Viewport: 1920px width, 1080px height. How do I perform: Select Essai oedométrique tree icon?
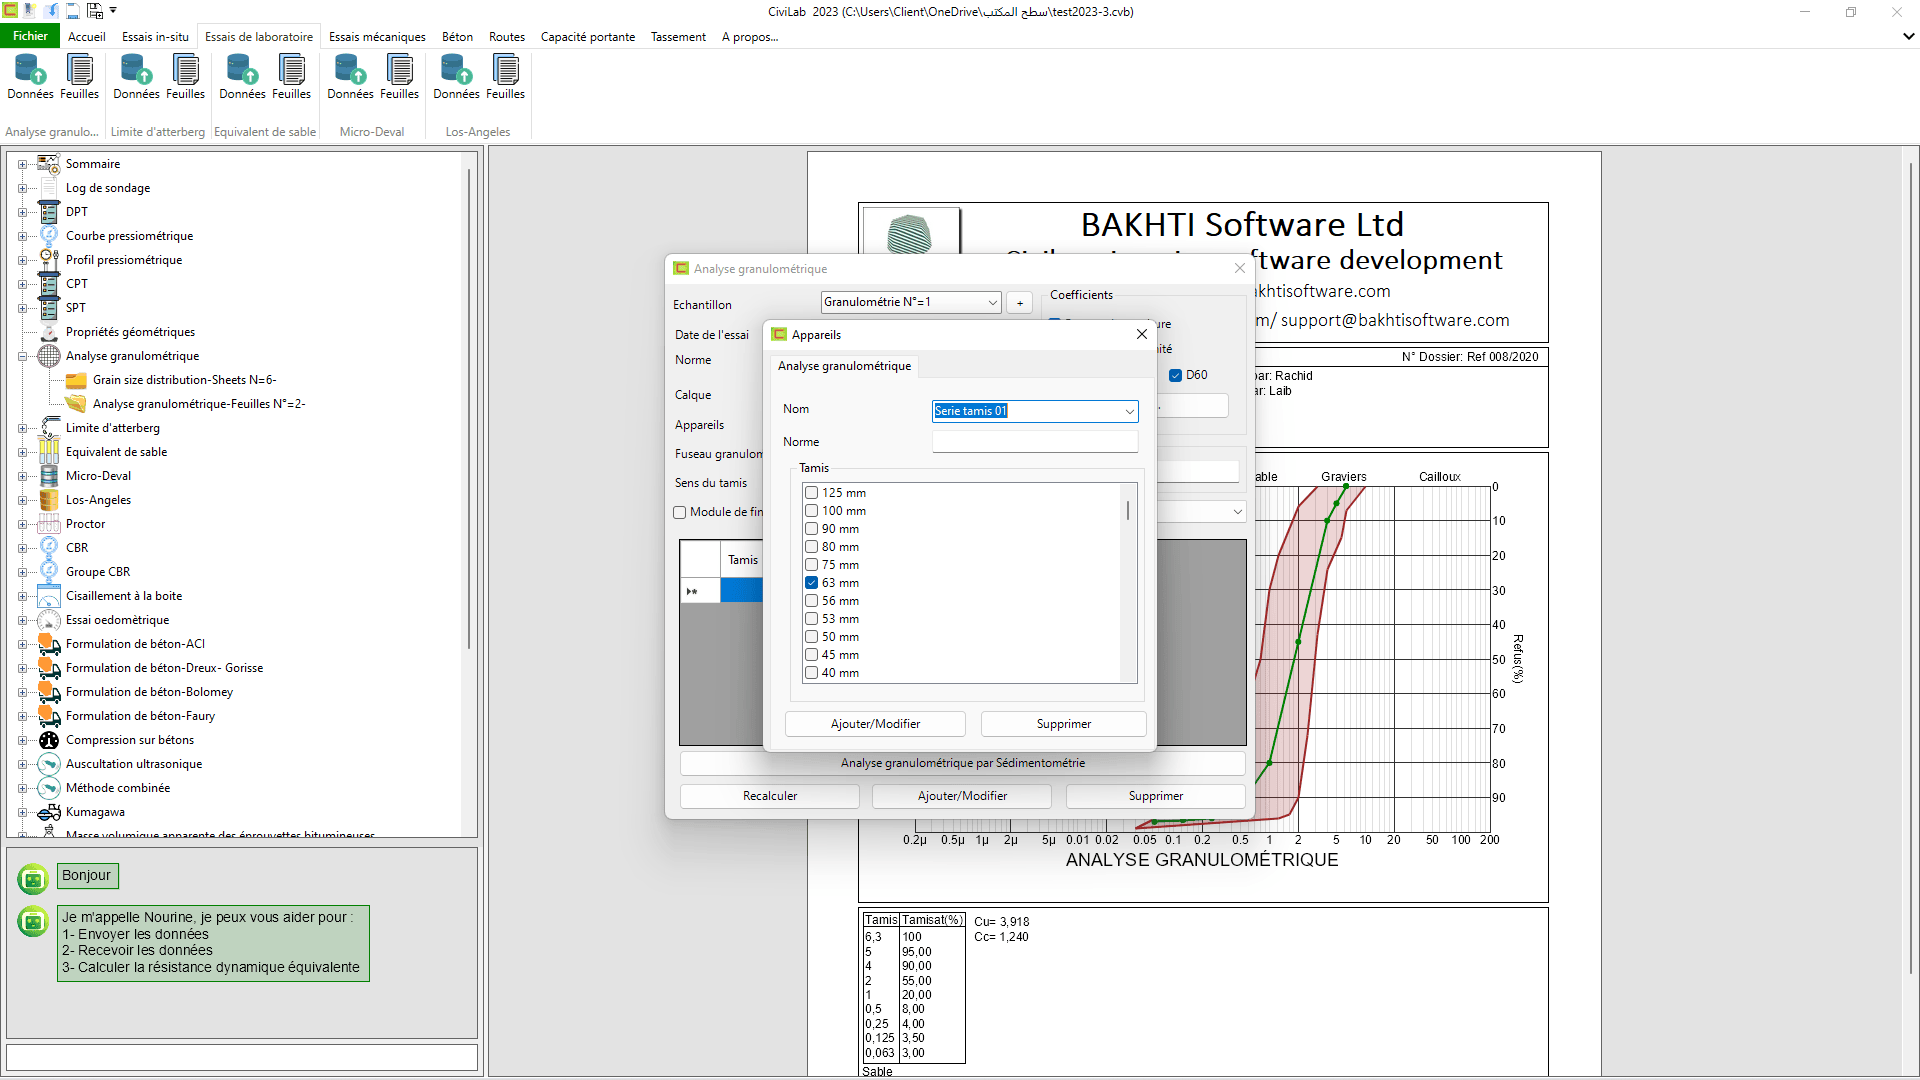click(49, 620)
